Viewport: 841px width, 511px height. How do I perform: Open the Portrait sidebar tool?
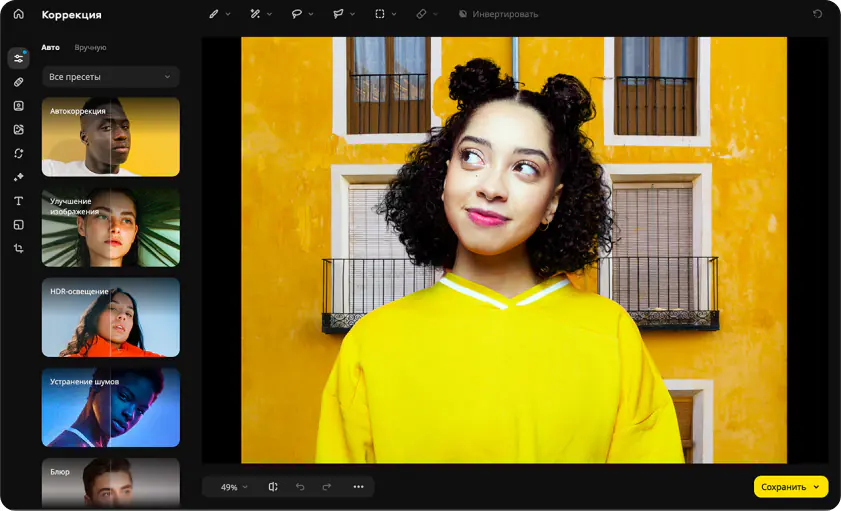[x=19, y=106]
